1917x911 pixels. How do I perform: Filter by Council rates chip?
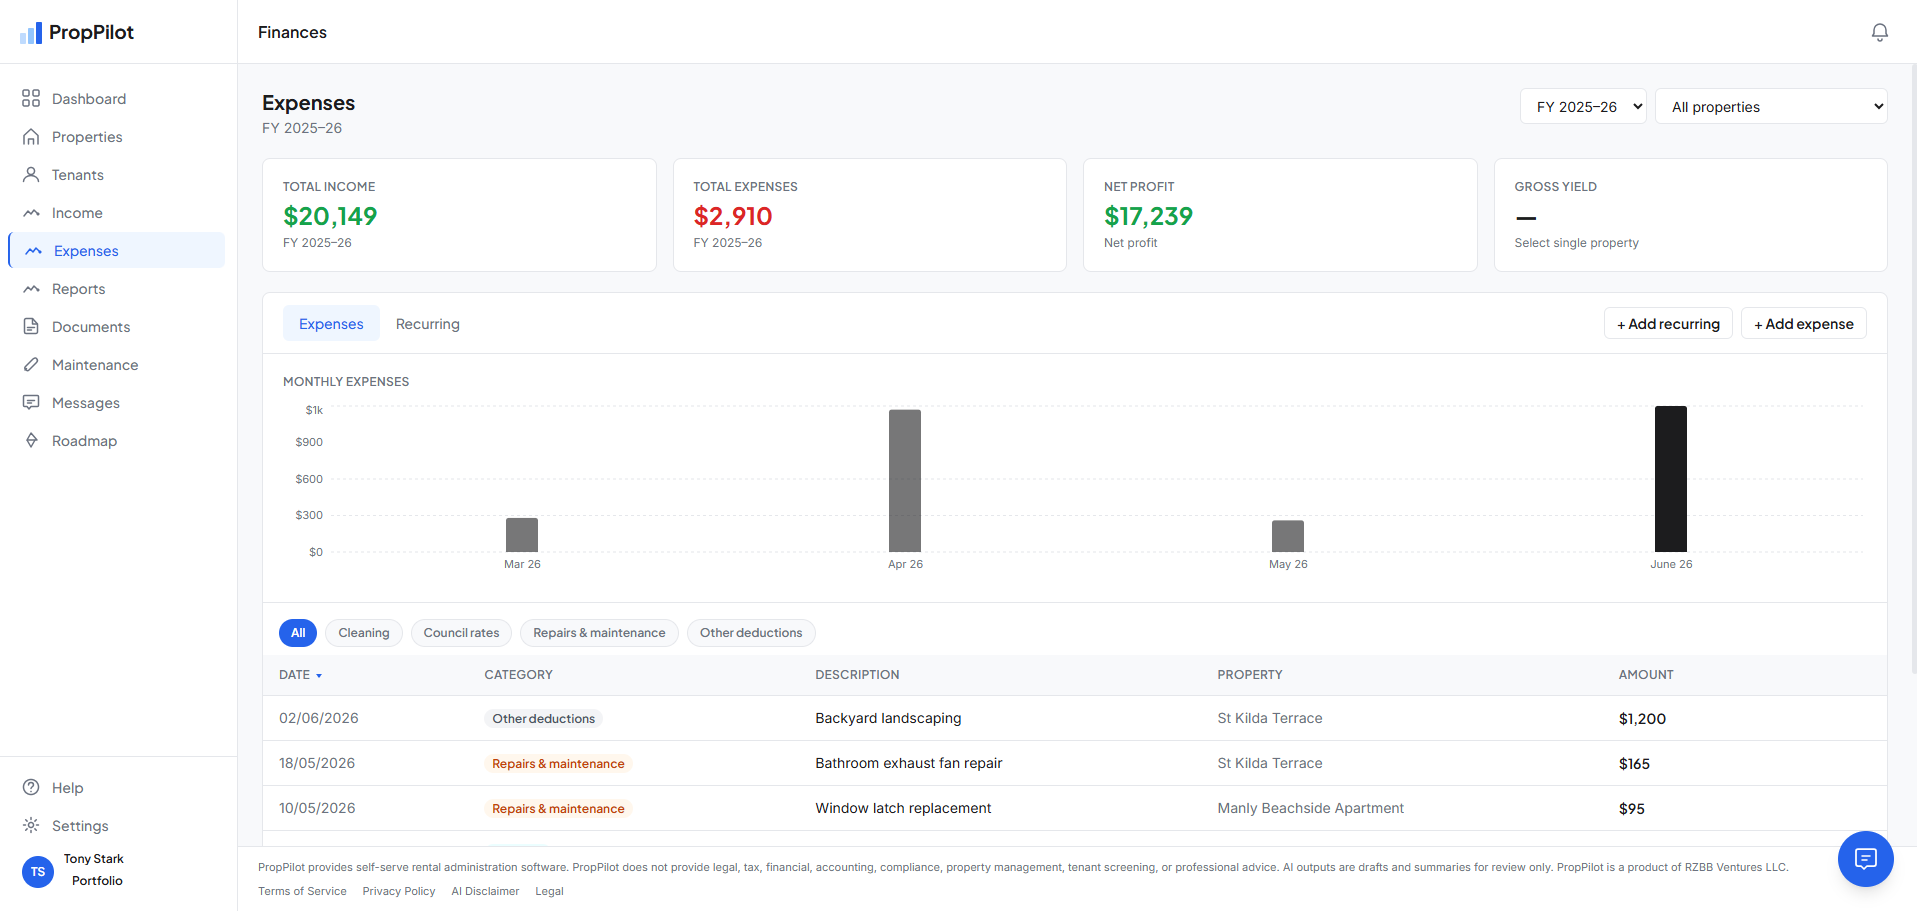(461, 633)
